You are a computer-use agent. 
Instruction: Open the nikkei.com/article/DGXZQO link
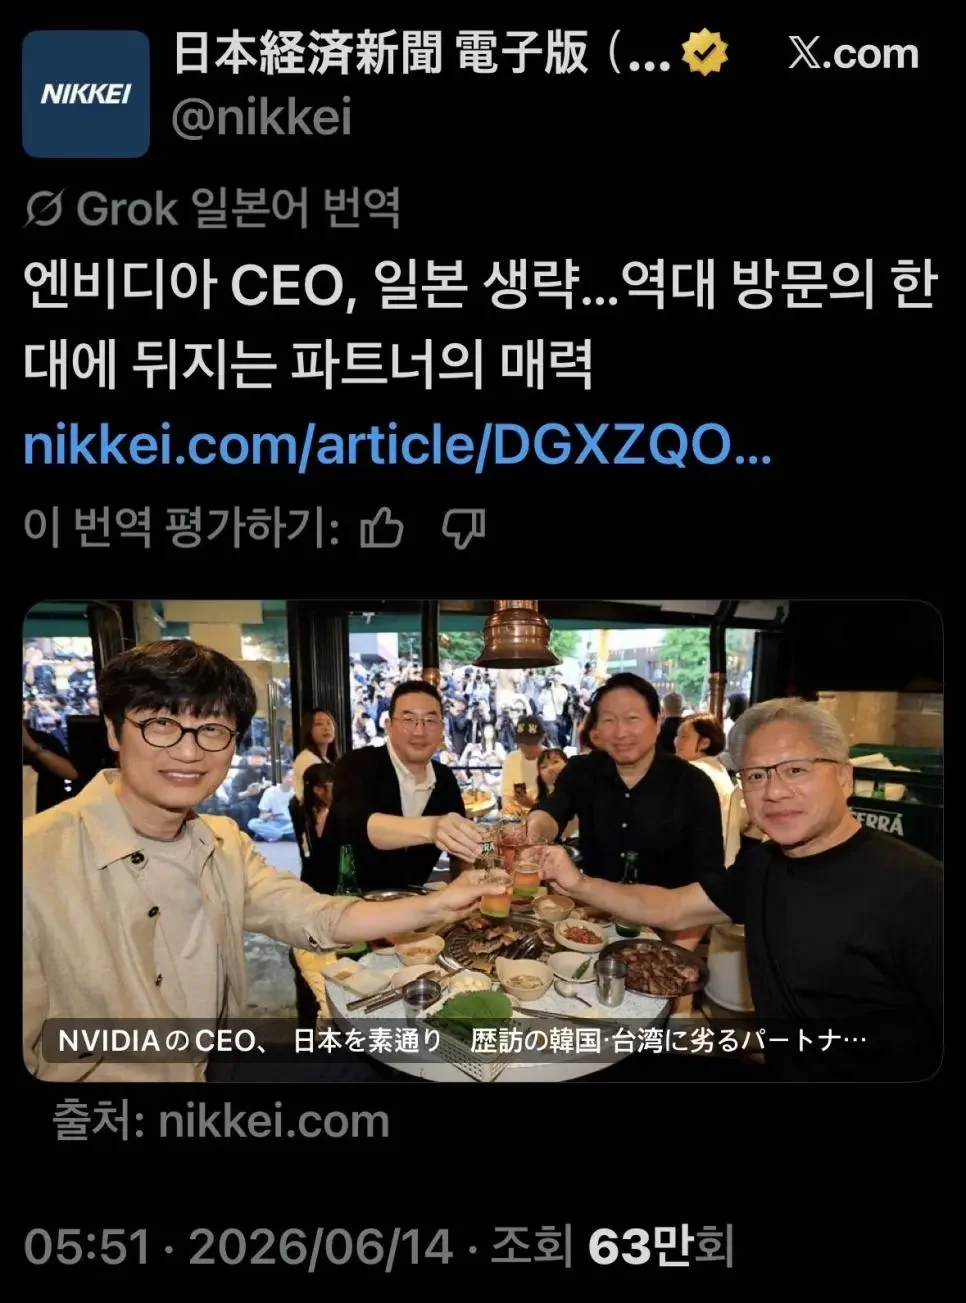[398, 445]
